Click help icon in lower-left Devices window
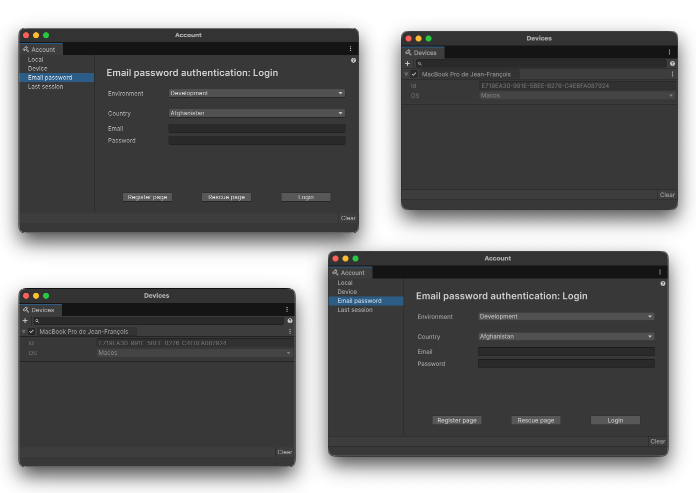The height and width of the screenshot is (493, 696). click(x=290, y=321)
